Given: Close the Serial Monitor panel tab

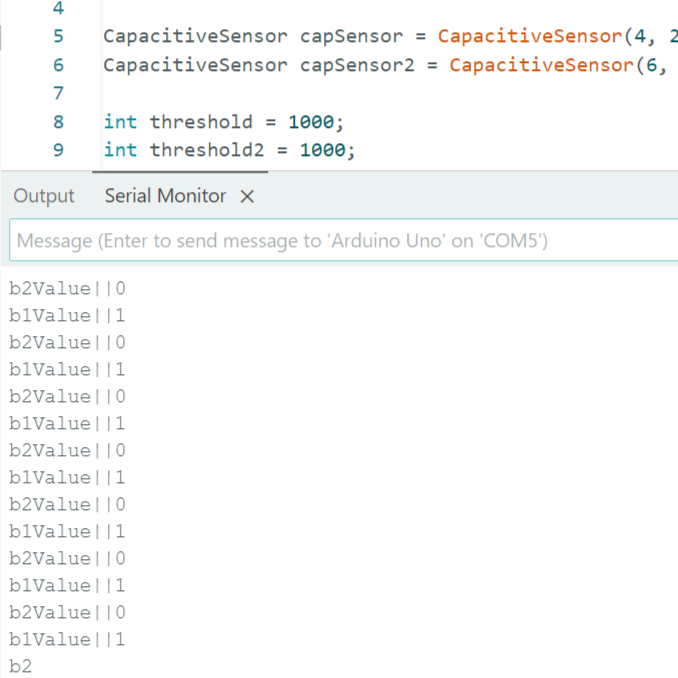Looking at the screenshot, I should [x=247, y=197].
